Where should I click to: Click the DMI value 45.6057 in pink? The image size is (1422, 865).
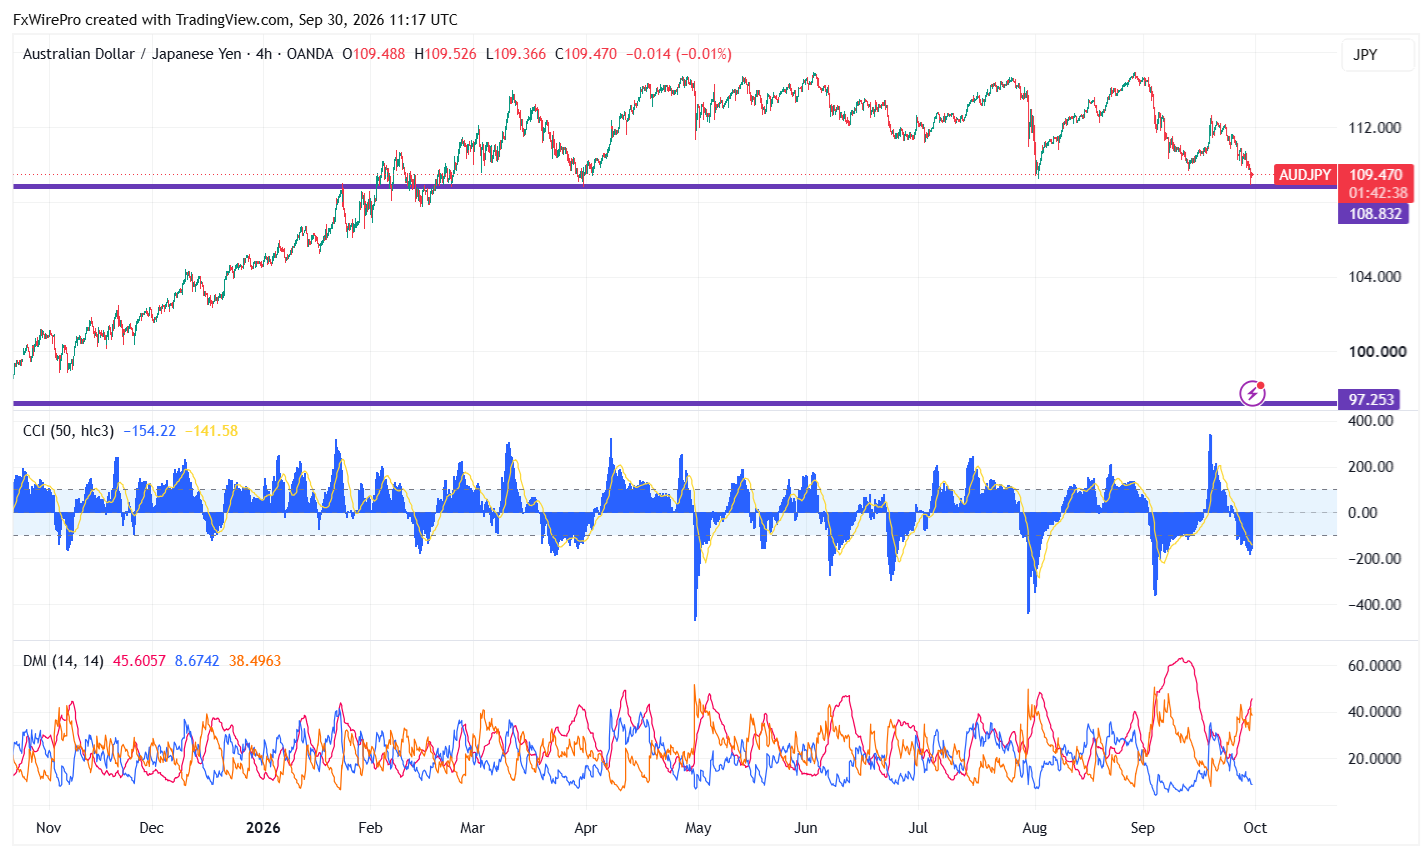pyautogui.click(x=139, y=661)
